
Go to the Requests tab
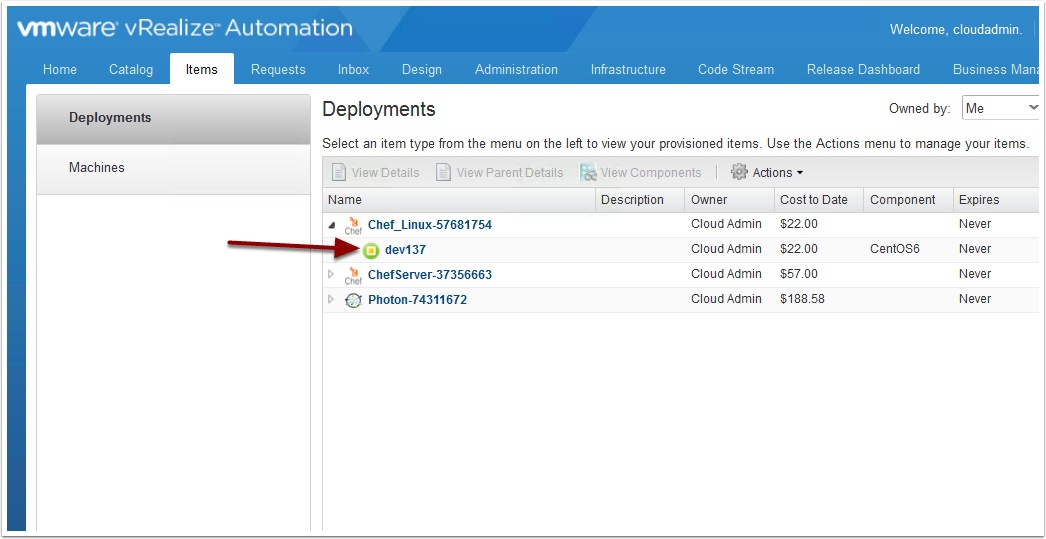click(278, 69)
